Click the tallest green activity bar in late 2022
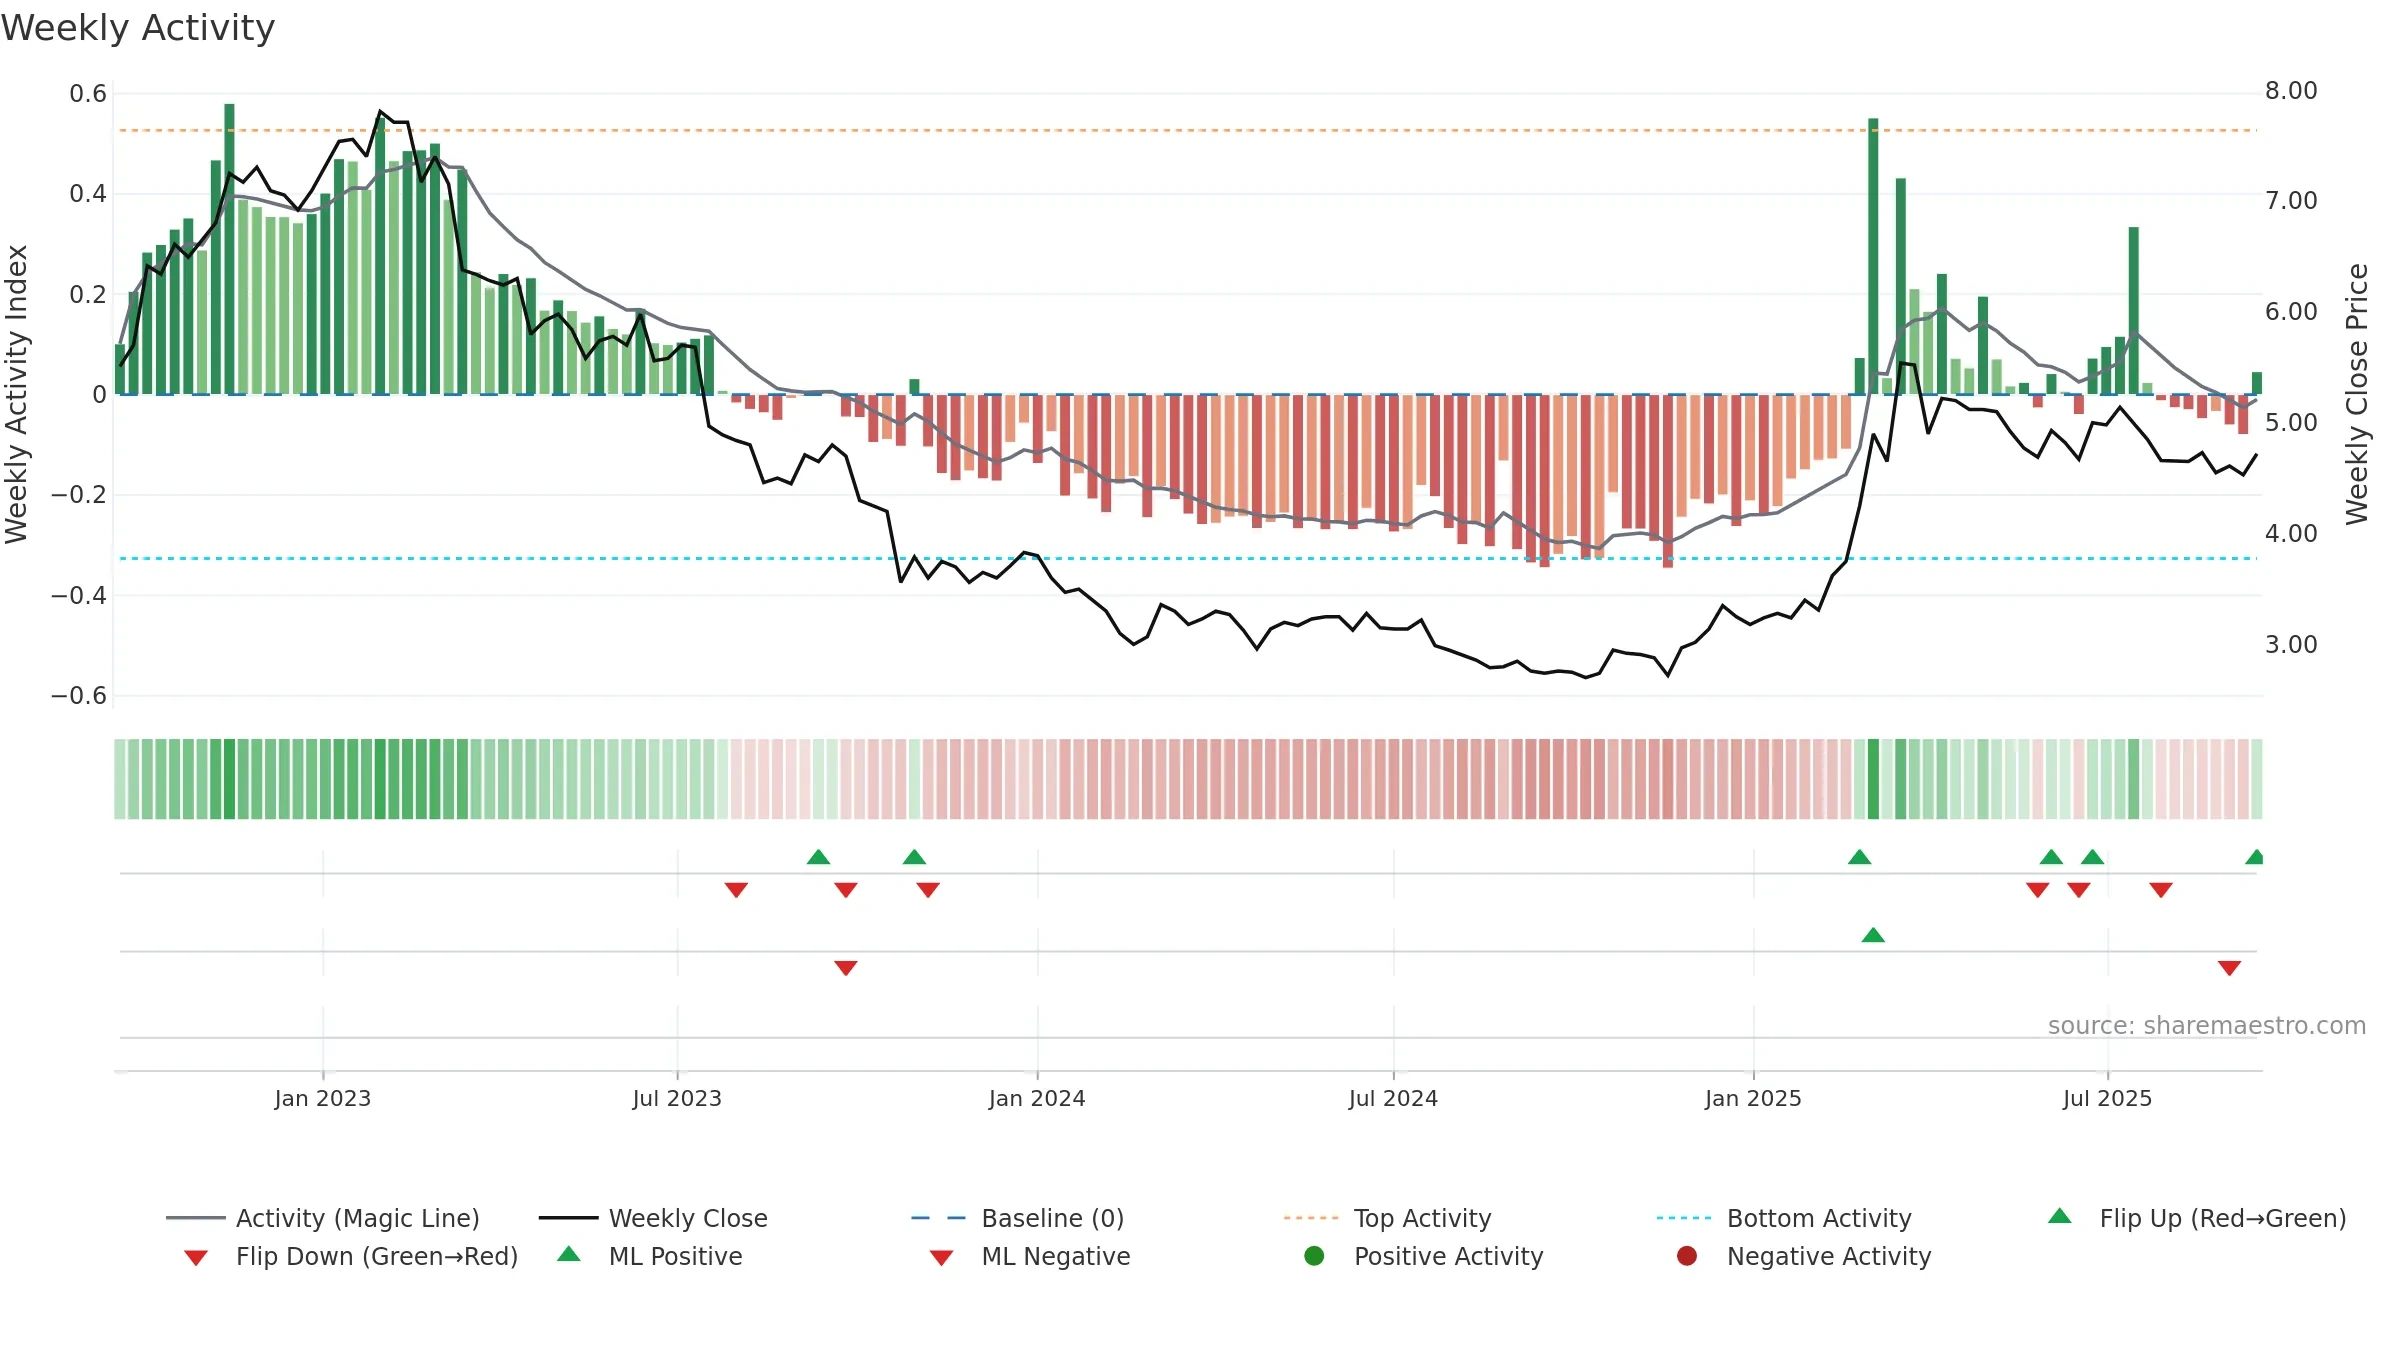The width and height of the screenshot is (2400, 1350). click(229, 249)
